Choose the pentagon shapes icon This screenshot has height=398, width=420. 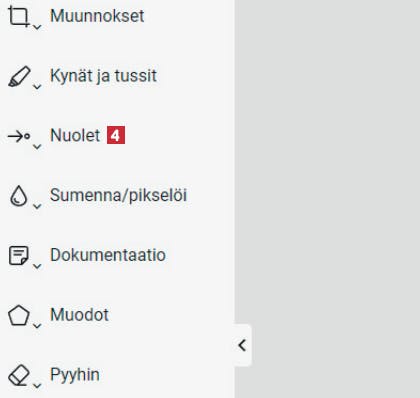click(x=19, y=315)
